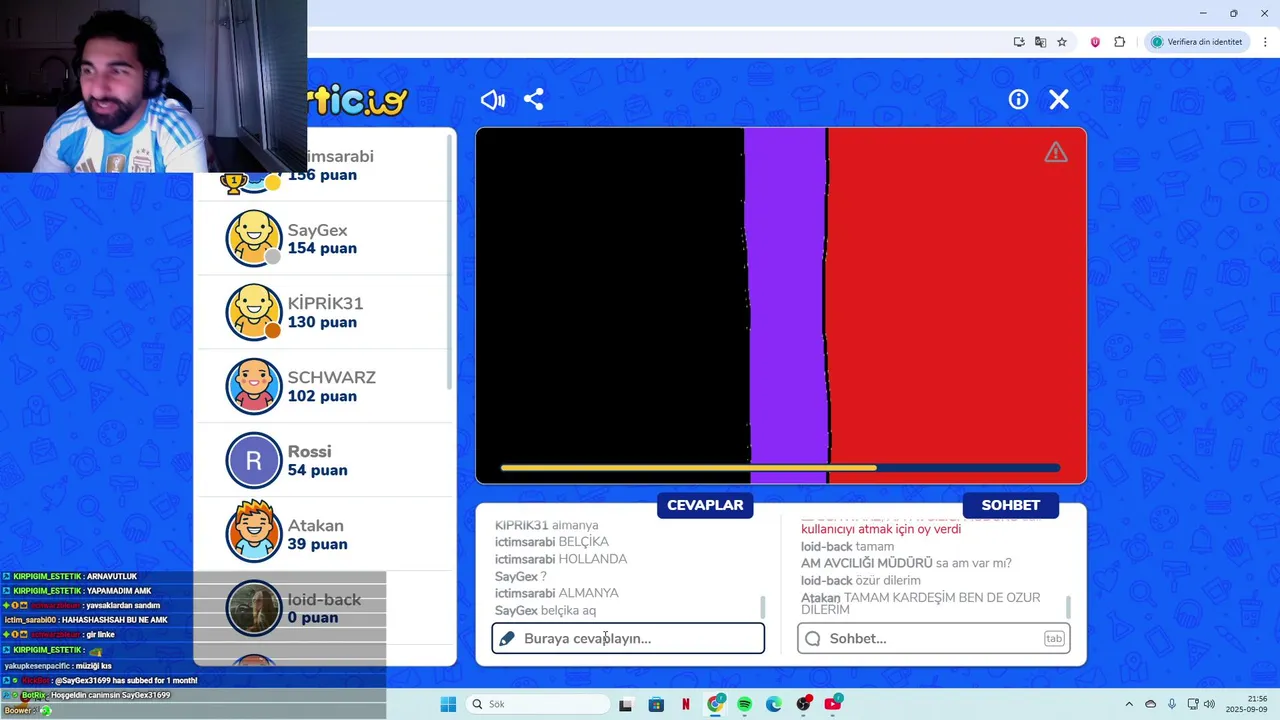Select Rossi player avatar

click(x=254, y=460)
